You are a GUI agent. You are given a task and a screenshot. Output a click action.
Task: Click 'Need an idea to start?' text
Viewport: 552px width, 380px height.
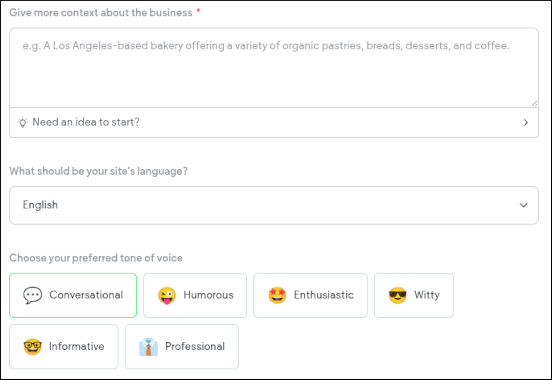pos(86,122)
